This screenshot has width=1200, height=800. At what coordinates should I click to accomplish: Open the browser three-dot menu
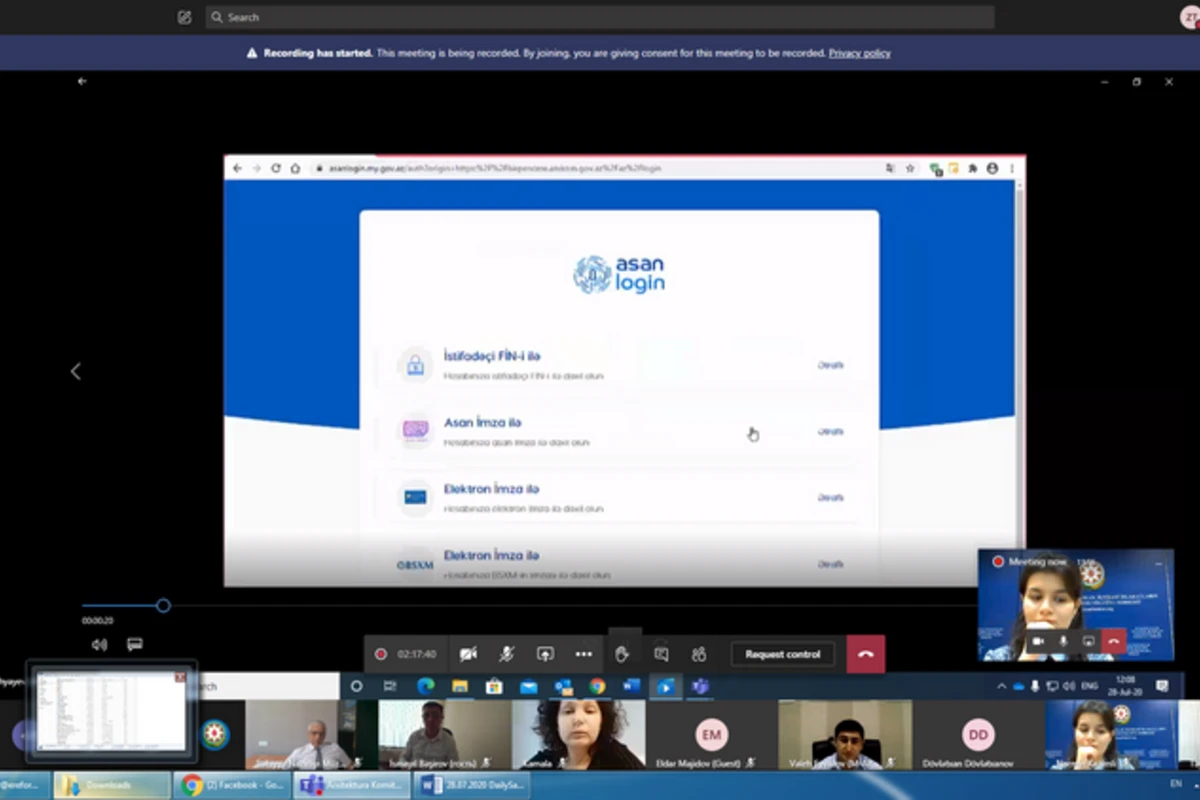[x=1011, y=169]
